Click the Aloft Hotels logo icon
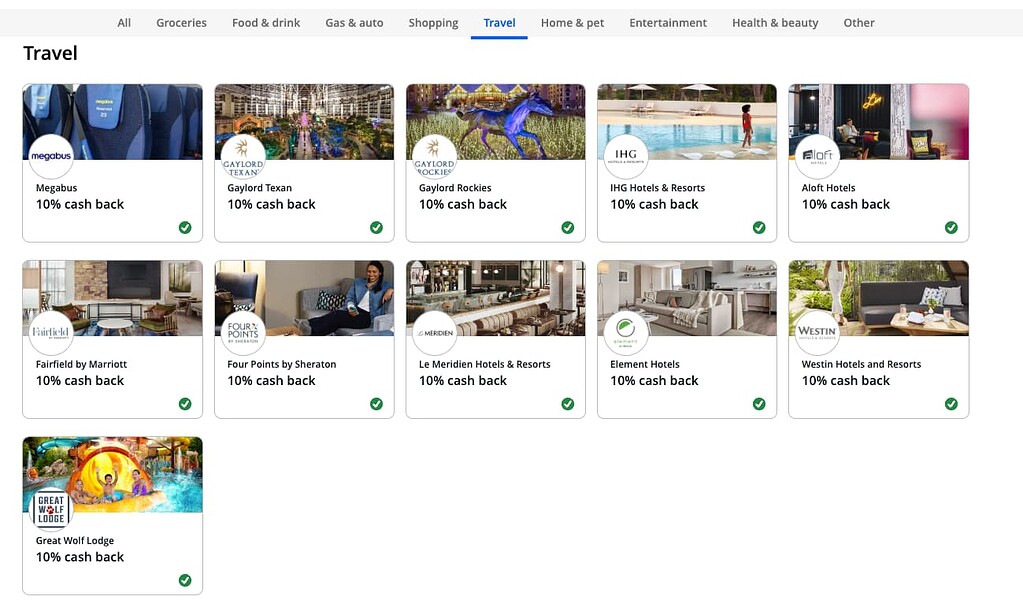The height and width of the screenshot is (600, 1023). (x=817, y=157)
